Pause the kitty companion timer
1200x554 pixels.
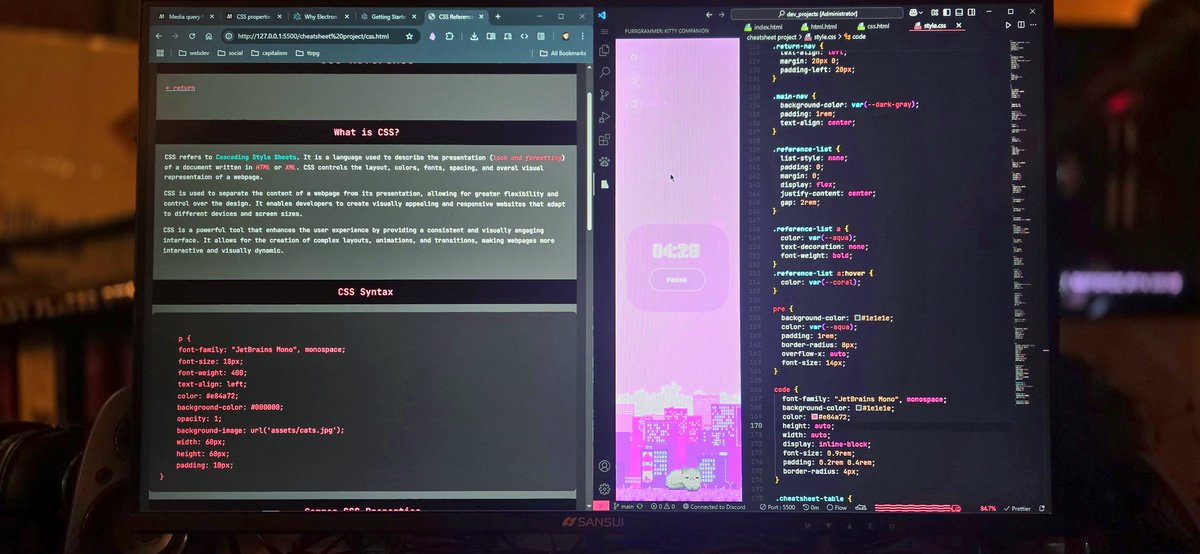click(677, 280)
